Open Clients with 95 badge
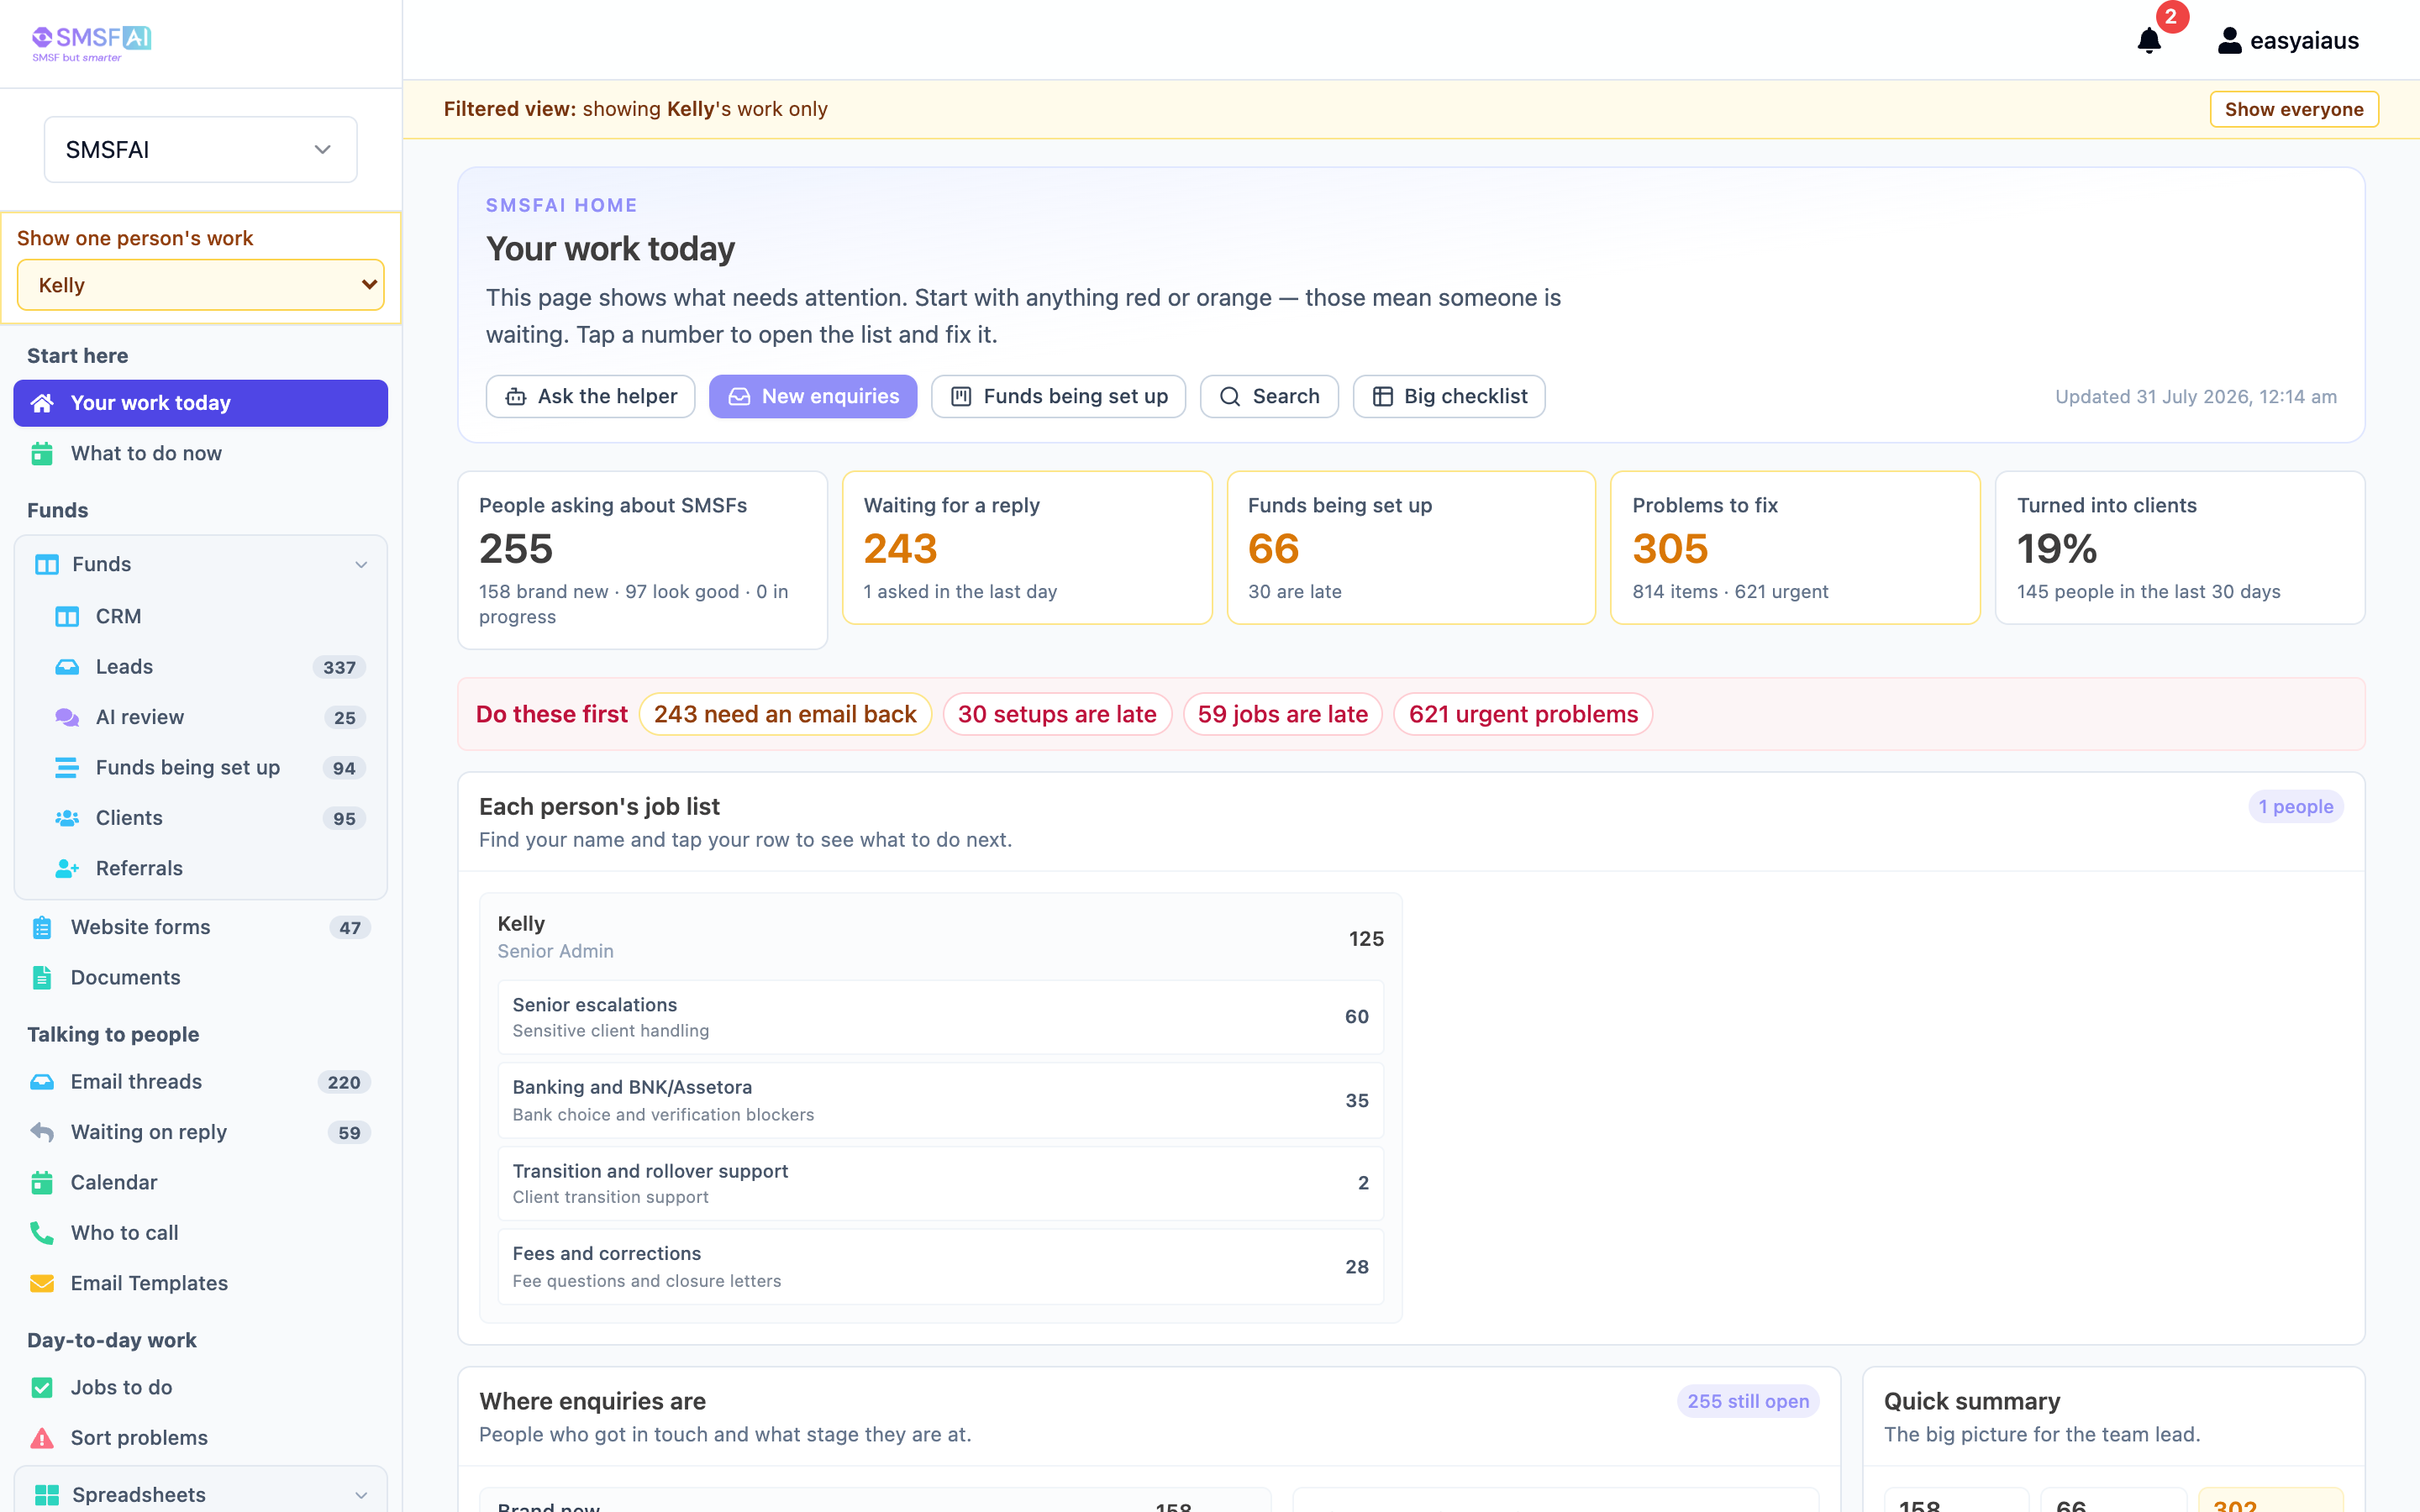Screen dimensions: 2420x1512 [211, 818]
